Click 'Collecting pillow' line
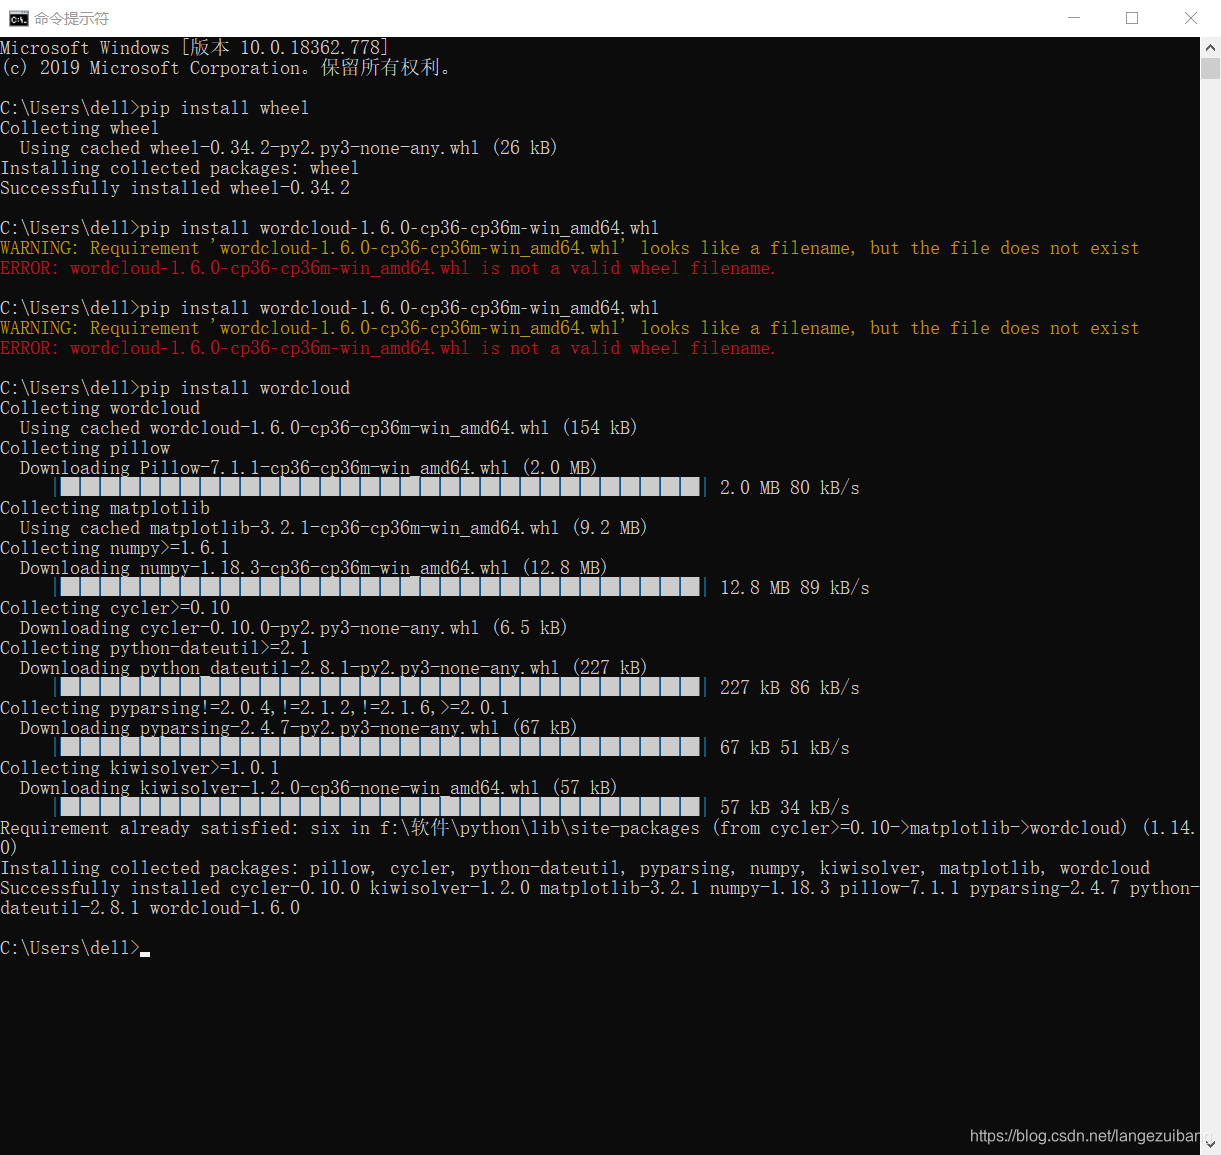This screenshot has height=1155, width=1221. pyautogui.click(x=85, y=448)
